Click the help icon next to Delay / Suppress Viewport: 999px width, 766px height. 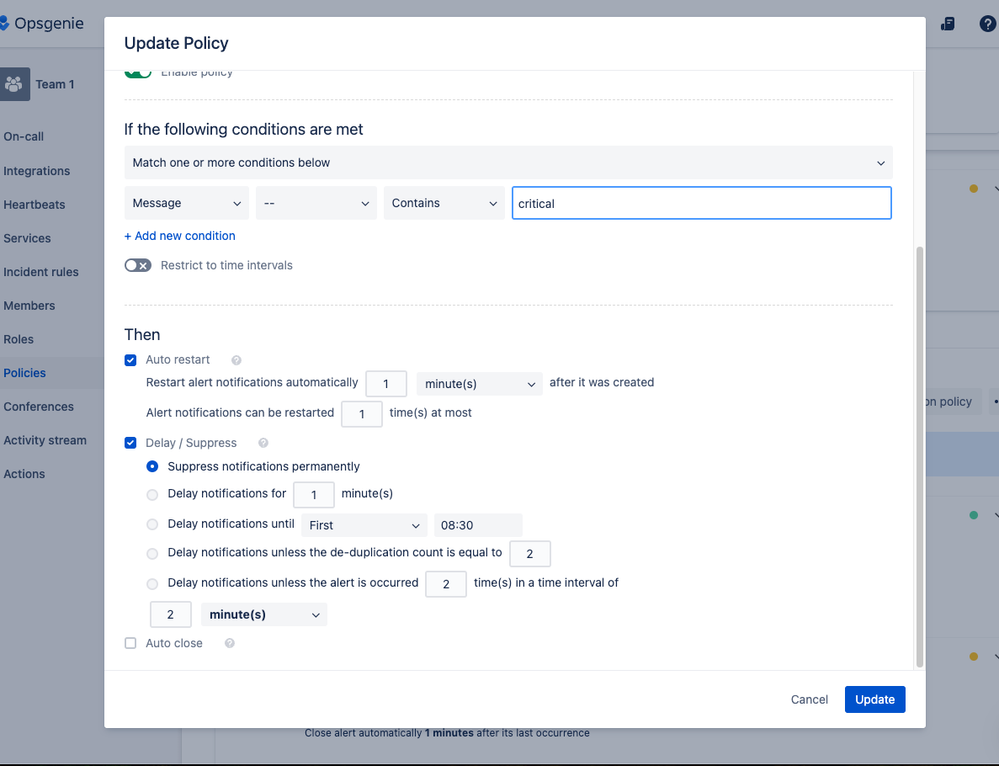tap(263, 443)
